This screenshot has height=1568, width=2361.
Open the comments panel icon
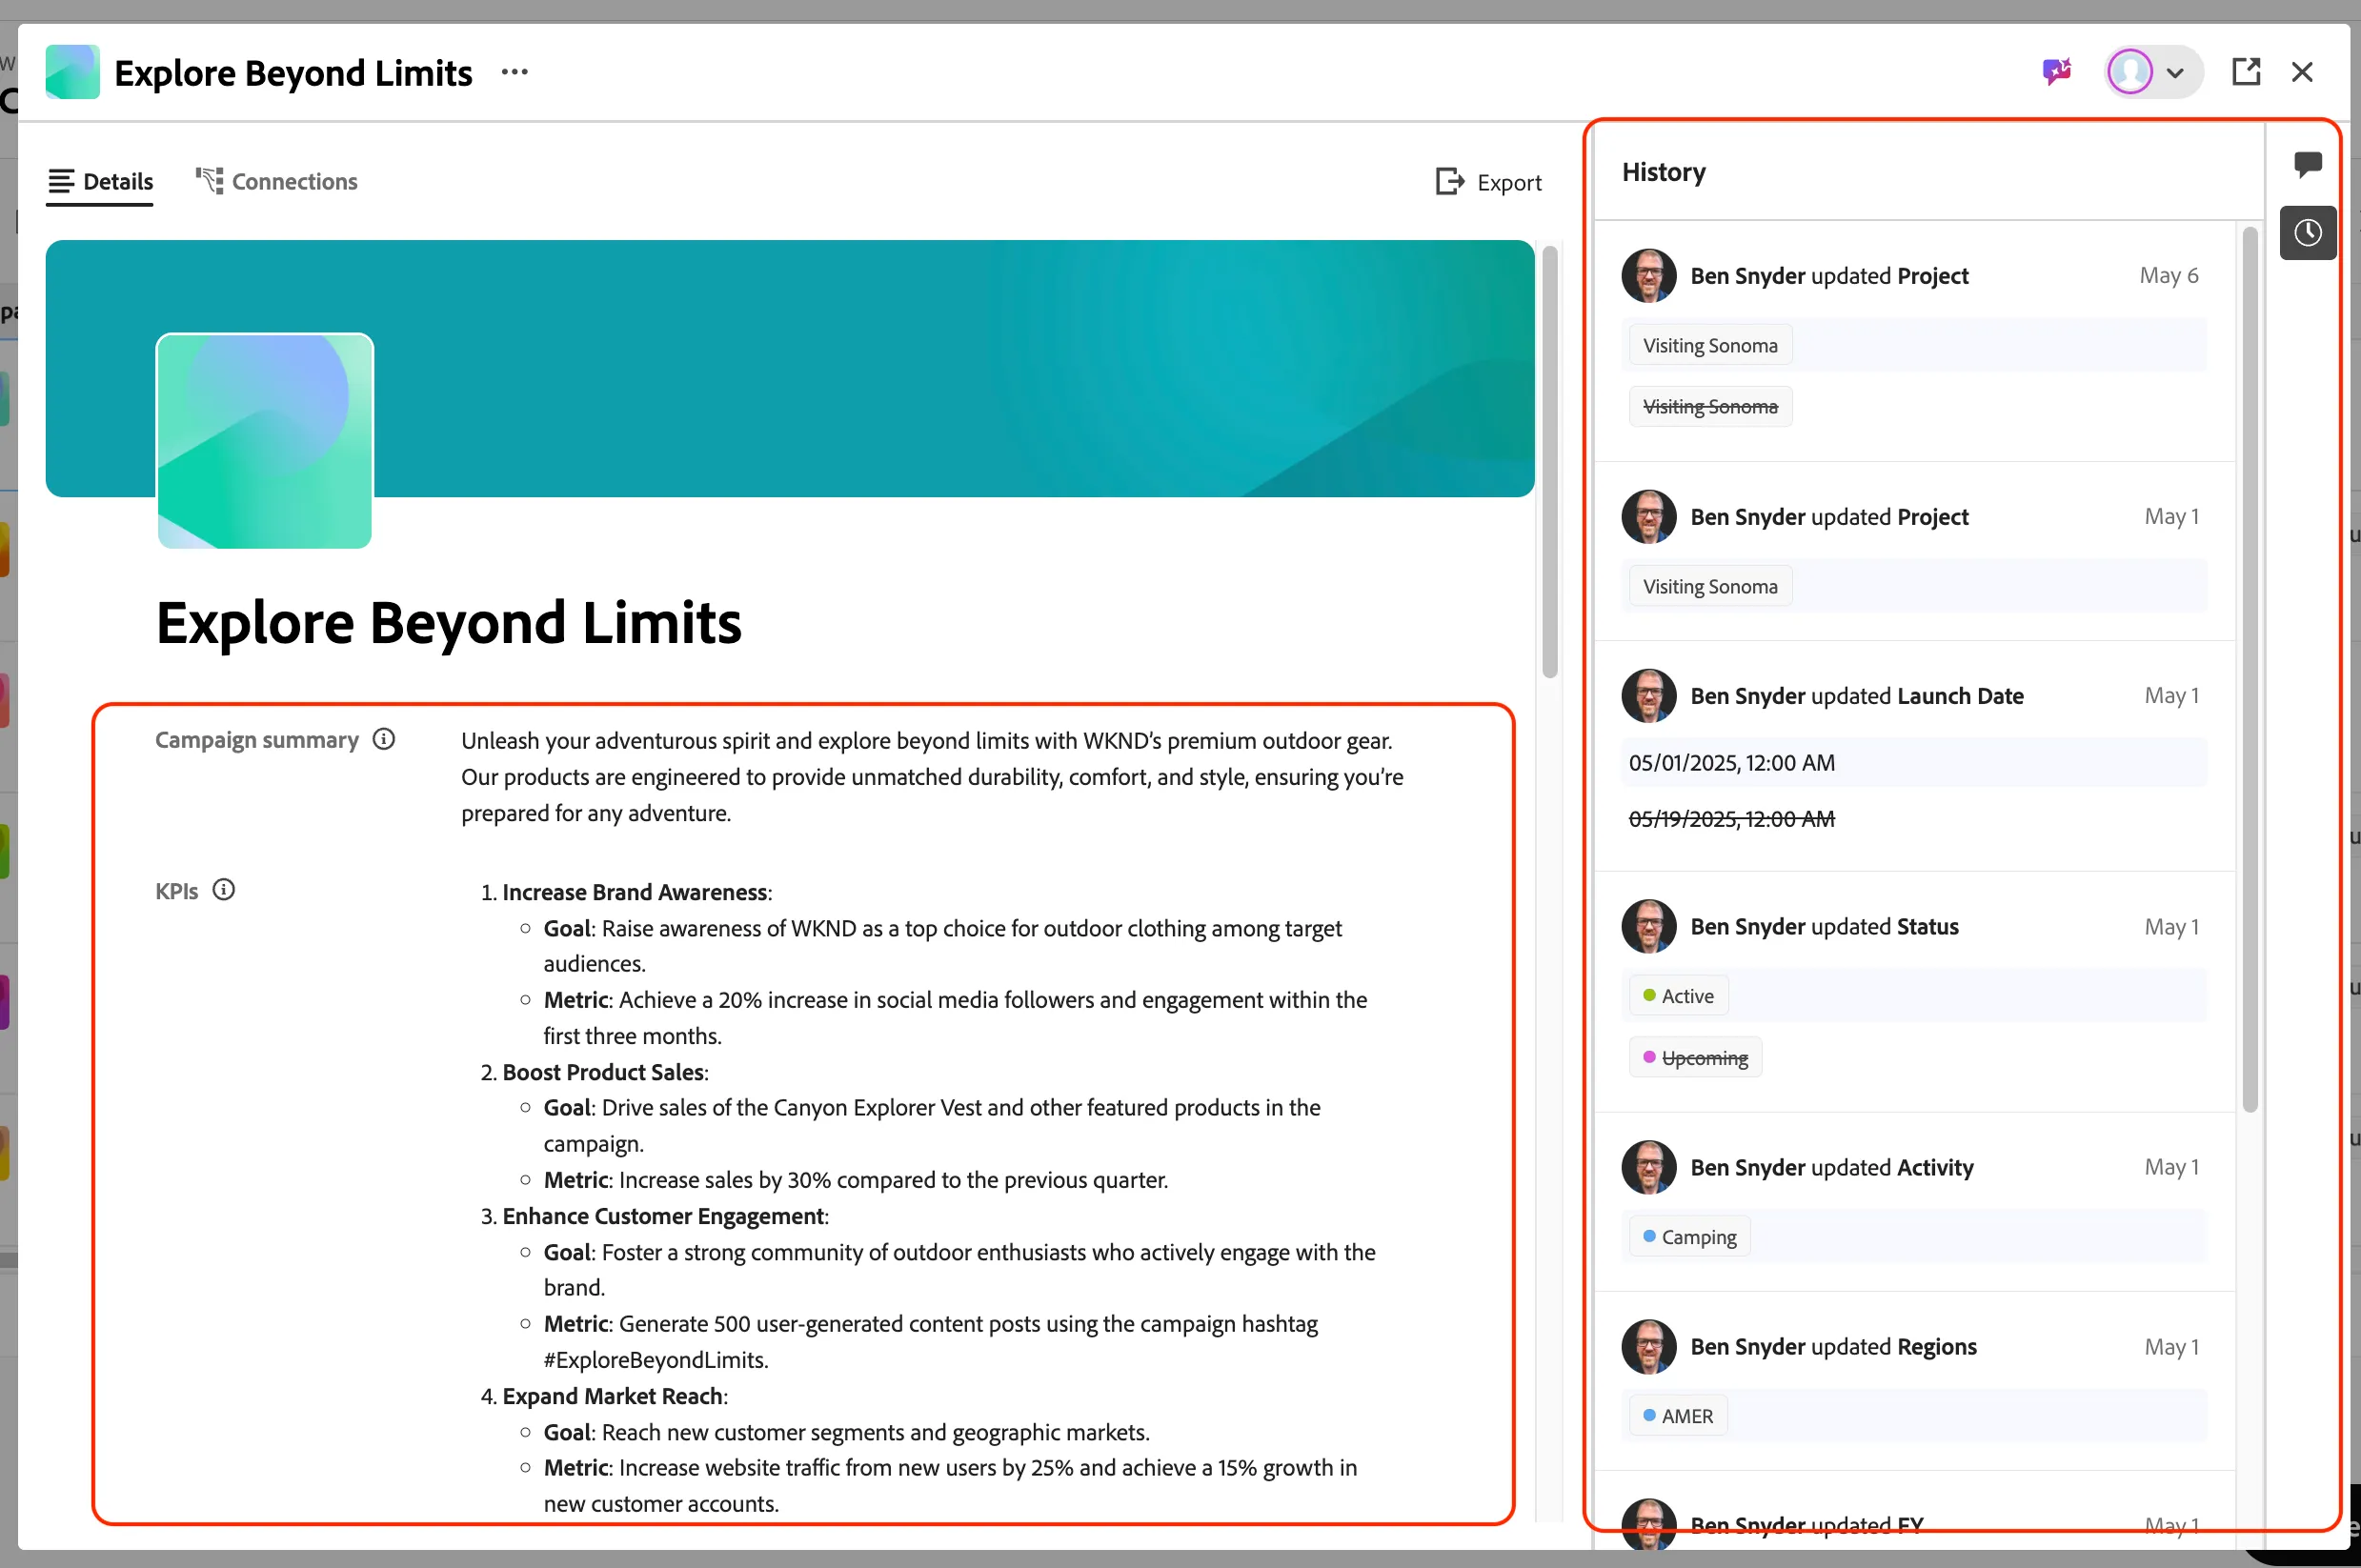[2307, 164]
